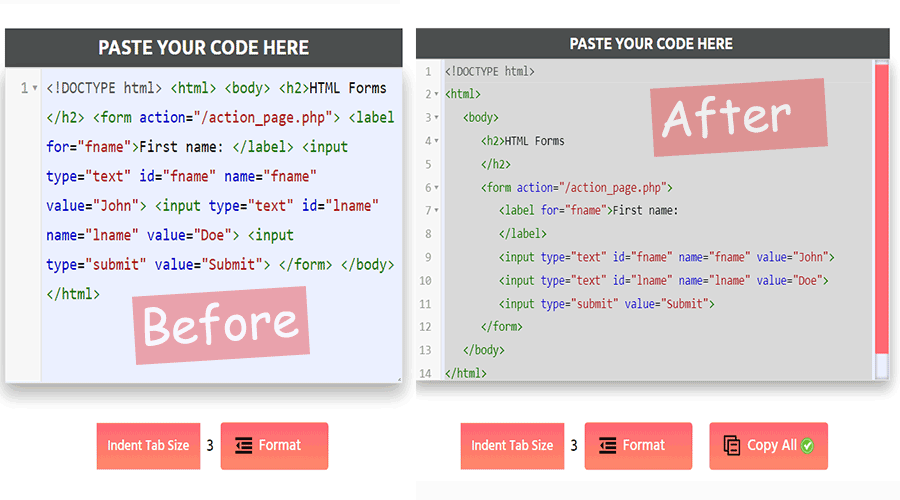
Task: Click label for="fname" line 7
Action: (588, 211)
